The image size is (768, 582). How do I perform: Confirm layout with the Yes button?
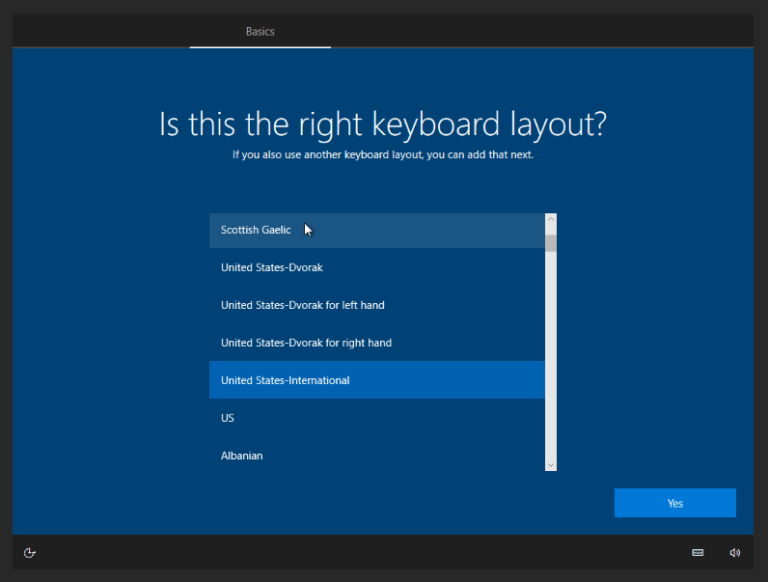pyautogui.click(x=675, y=503)
